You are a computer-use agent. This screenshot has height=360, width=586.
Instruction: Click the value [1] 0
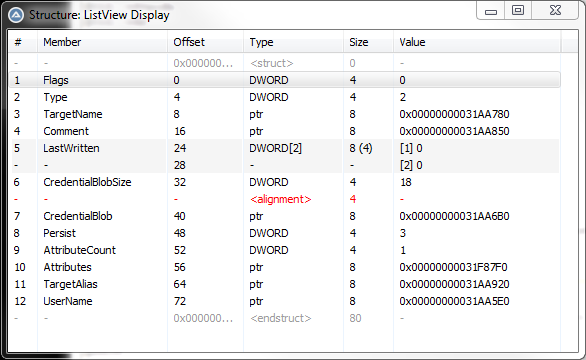pyautogui.click(x=411, y=148)
